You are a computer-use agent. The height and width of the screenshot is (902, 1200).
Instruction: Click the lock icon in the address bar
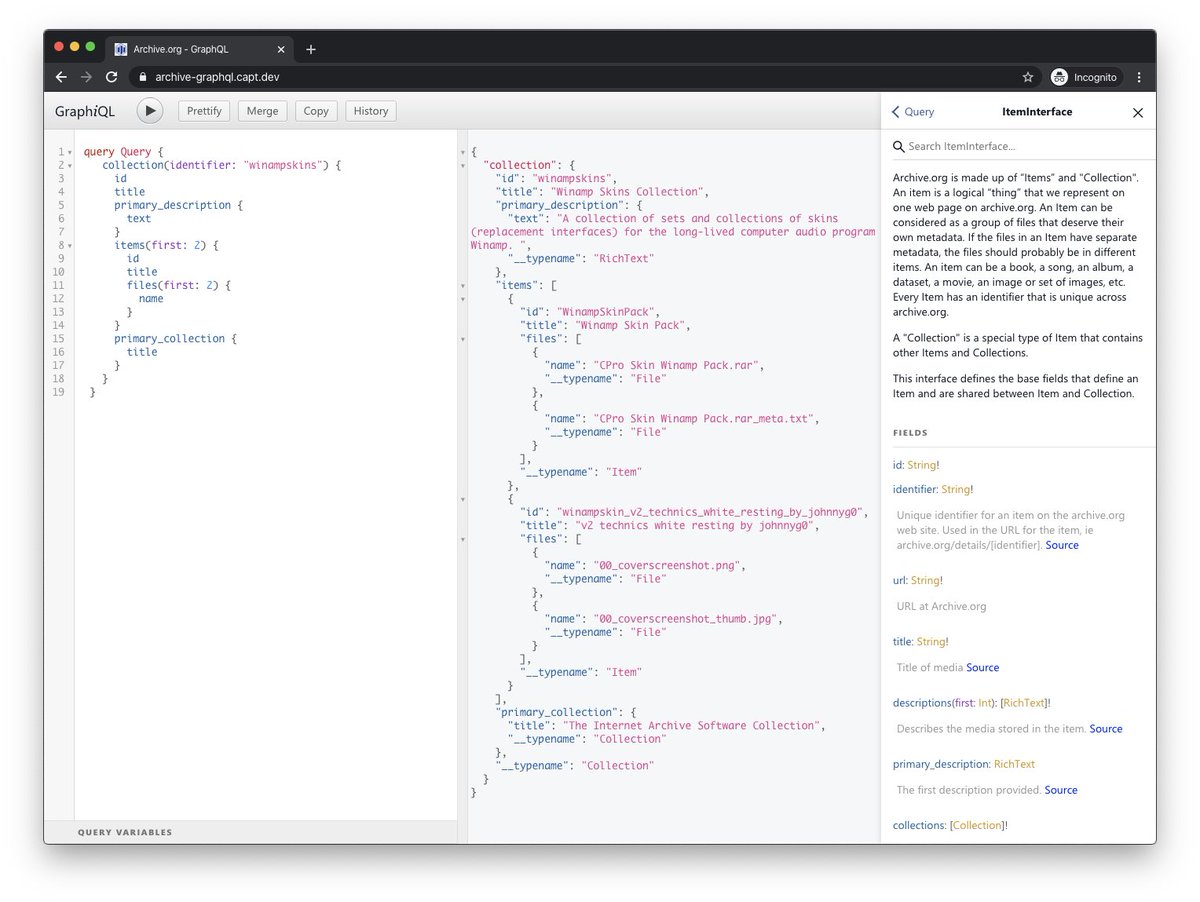click(142, 77)
